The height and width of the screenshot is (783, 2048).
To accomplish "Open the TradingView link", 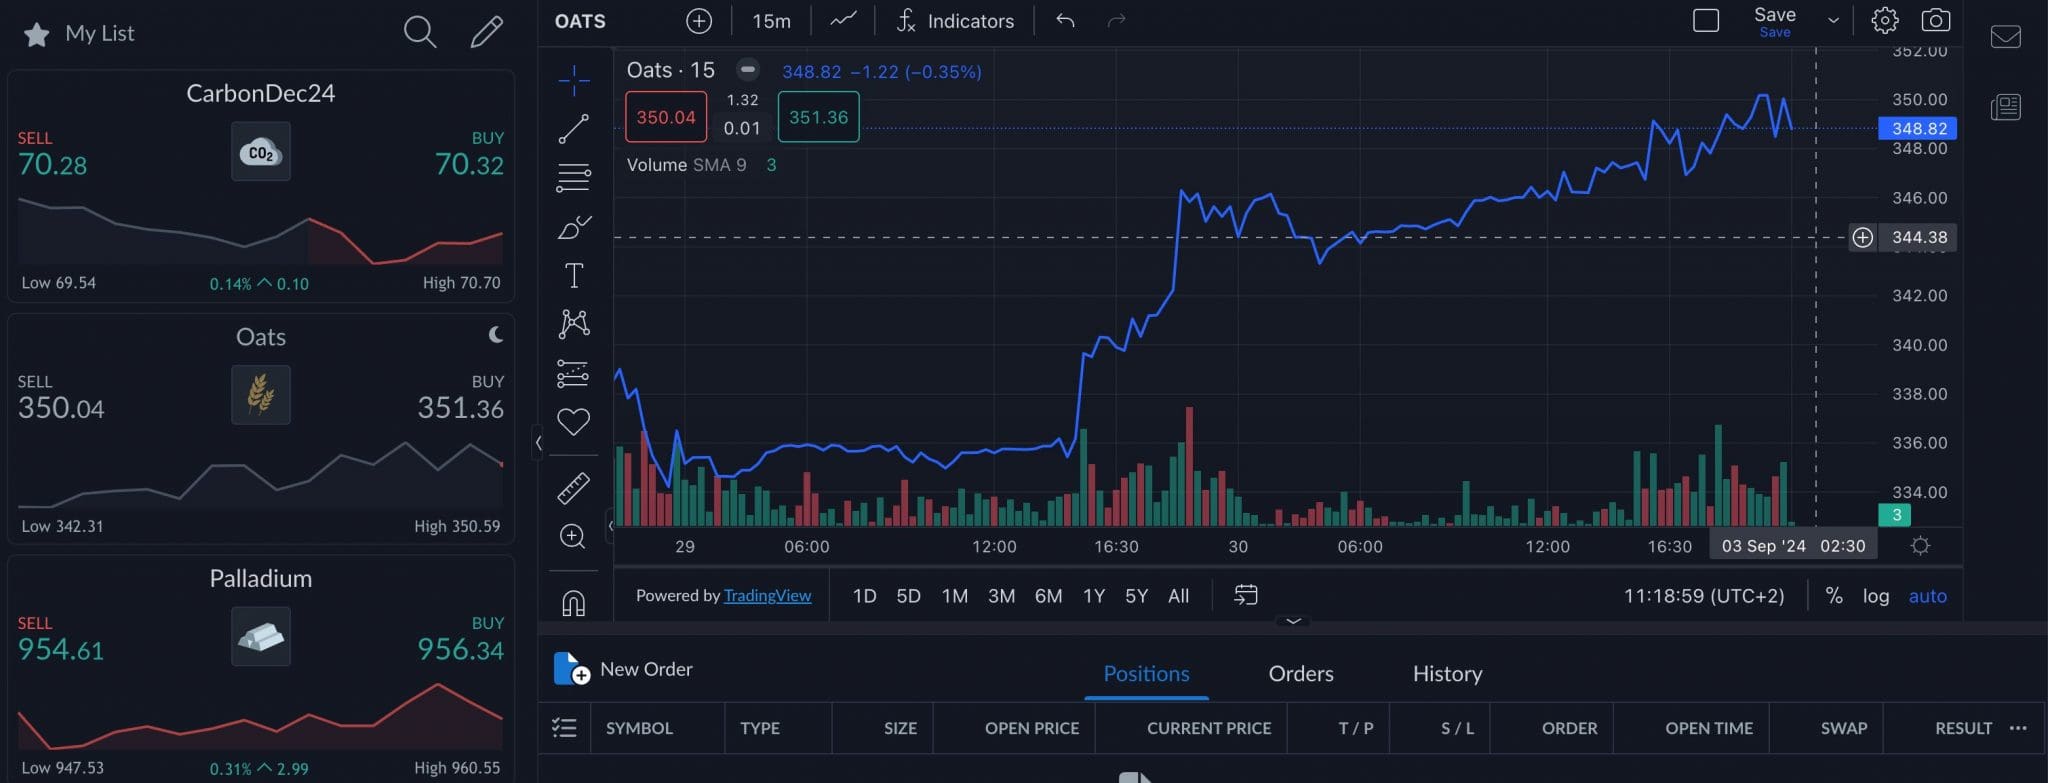I will pos(767,596).
